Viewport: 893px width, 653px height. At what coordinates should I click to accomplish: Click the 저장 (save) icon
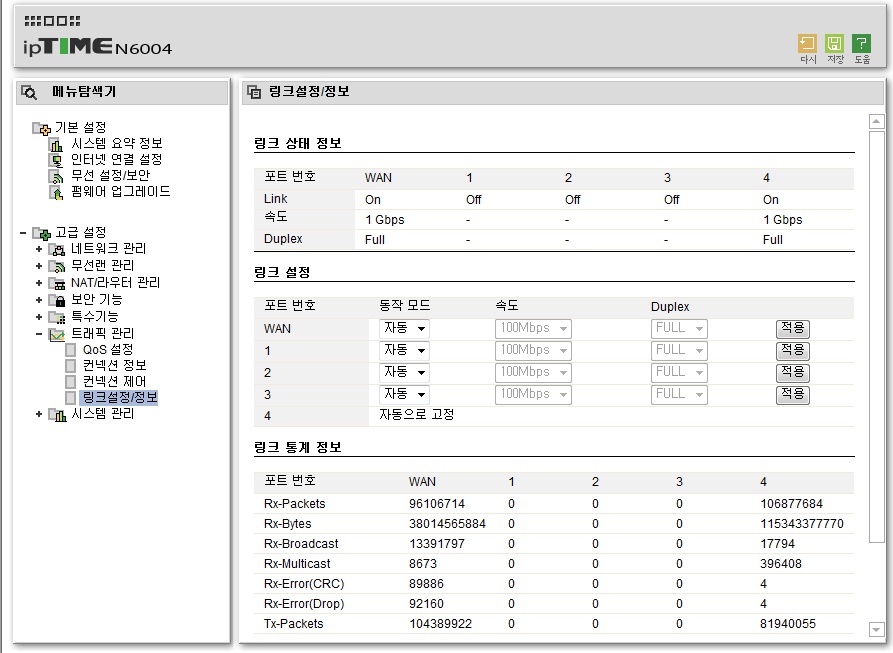pos(834,44)
